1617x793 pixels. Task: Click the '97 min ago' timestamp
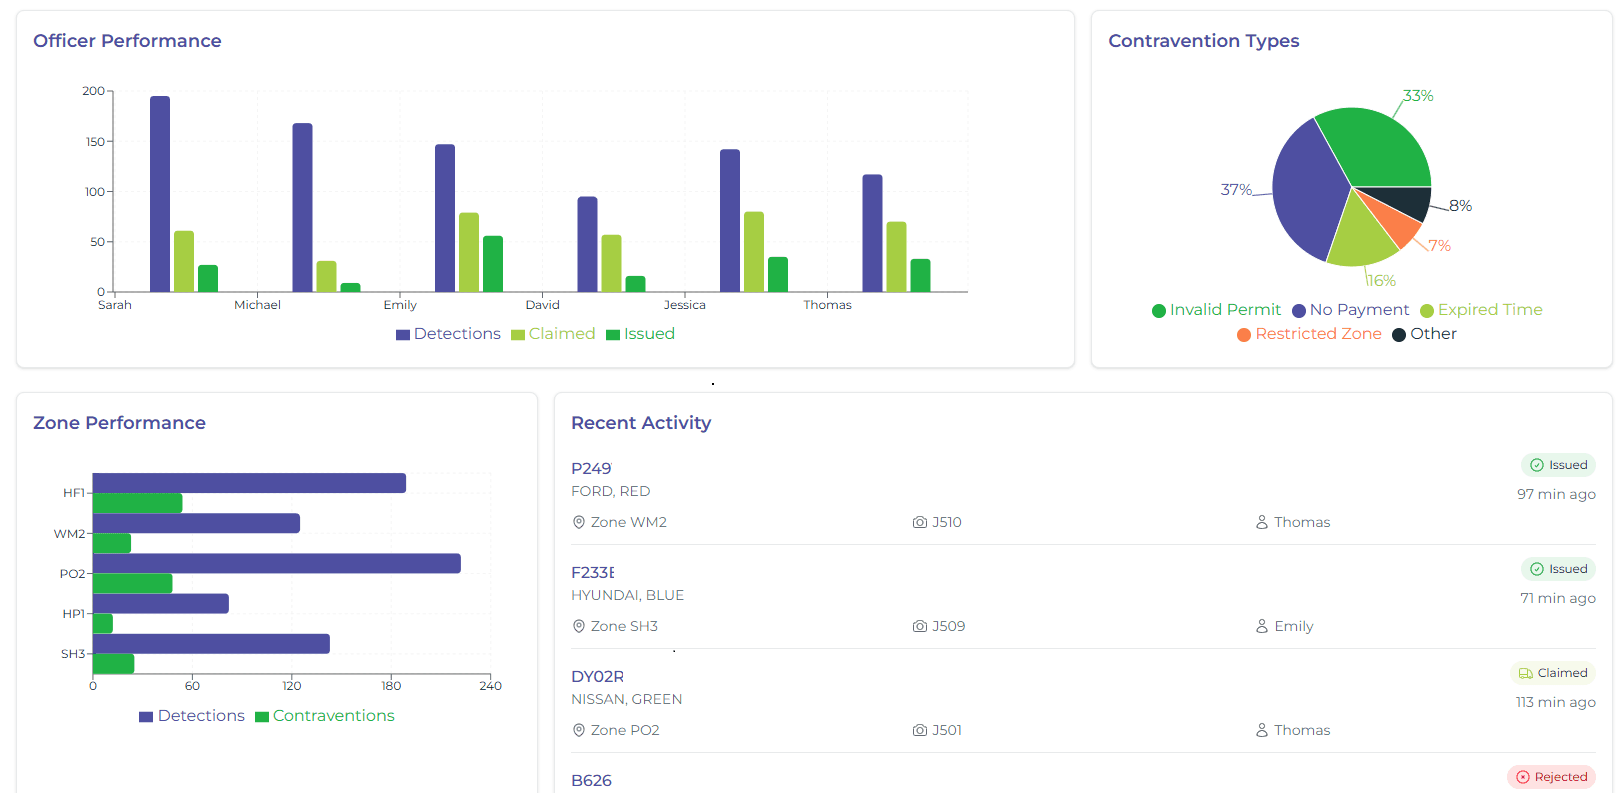pos(1556,494)
